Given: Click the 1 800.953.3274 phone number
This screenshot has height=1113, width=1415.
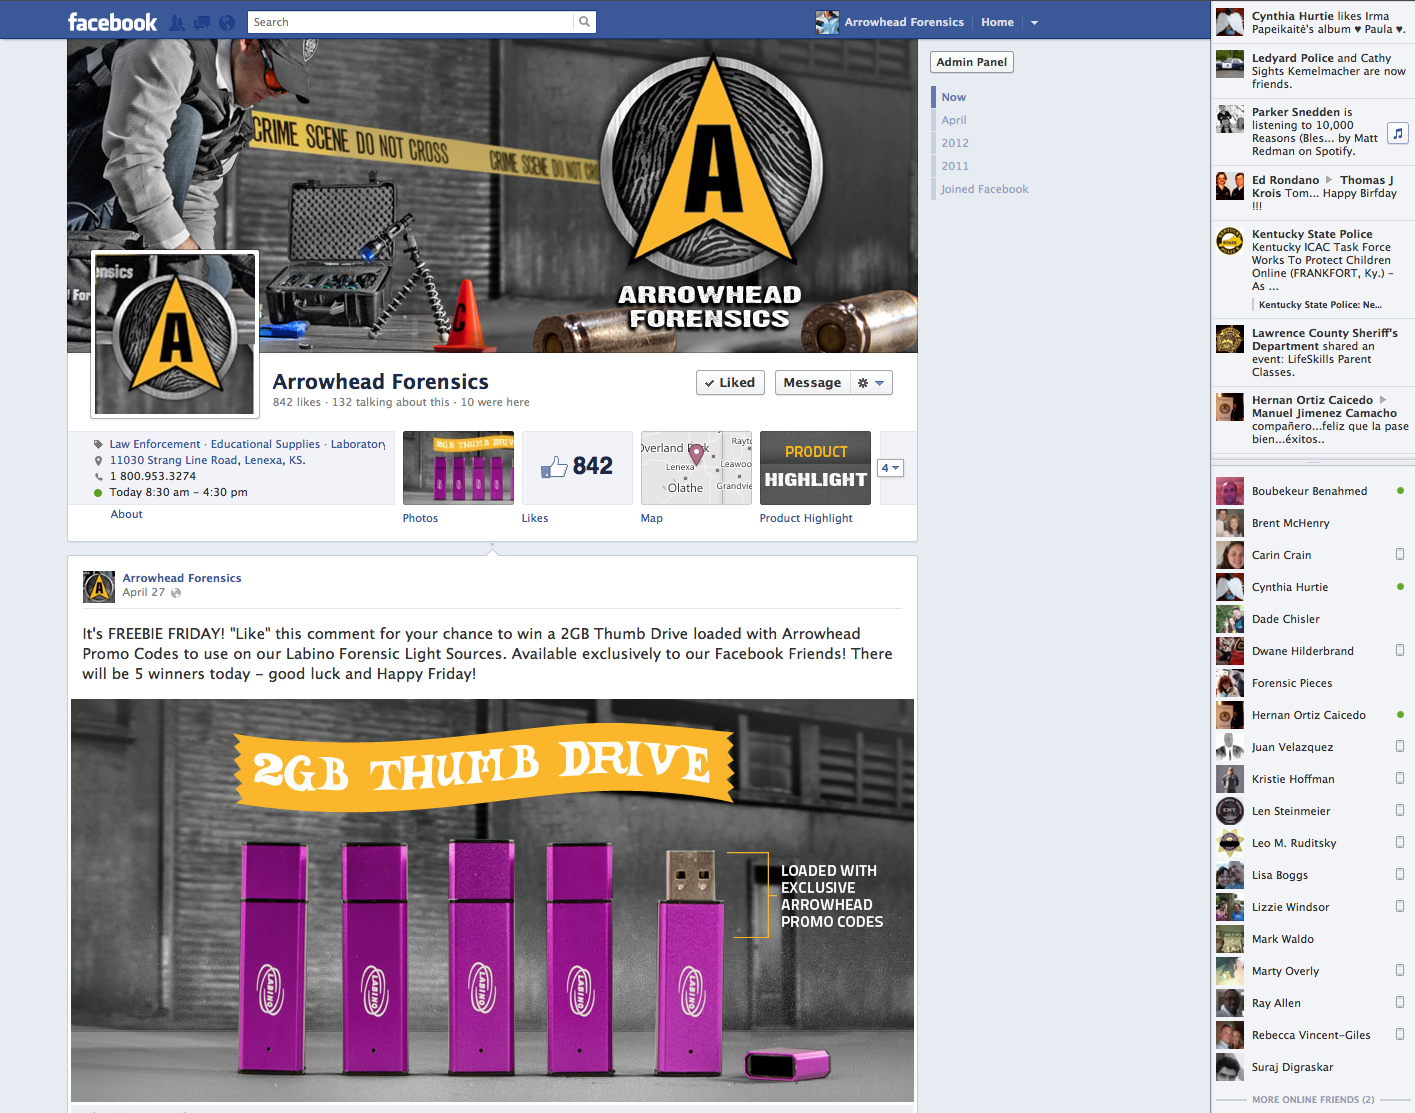Looking at the screenshot, I should [x=153, y=476].
